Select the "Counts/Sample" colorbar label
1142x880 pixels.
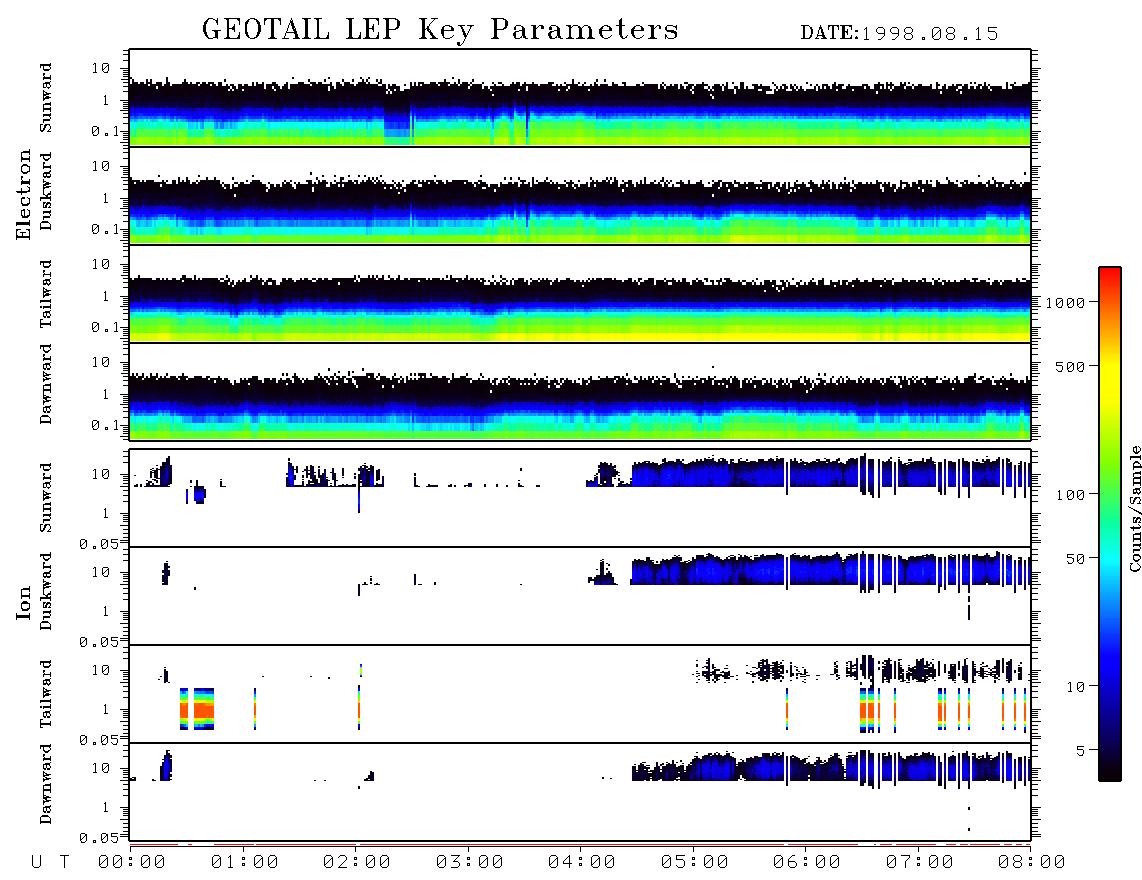point(1134,508)
